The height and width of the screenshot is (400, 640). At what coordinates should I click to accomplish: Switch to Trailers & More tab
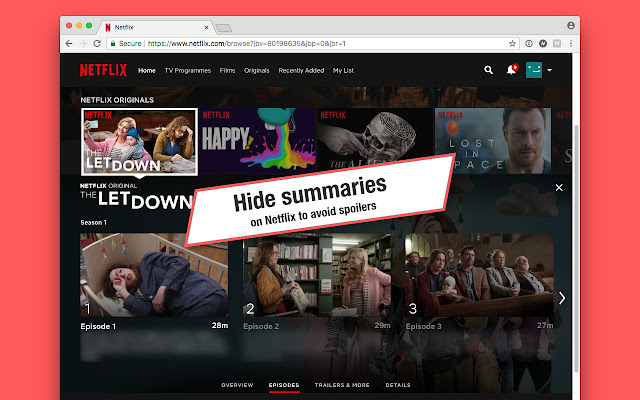342,385
